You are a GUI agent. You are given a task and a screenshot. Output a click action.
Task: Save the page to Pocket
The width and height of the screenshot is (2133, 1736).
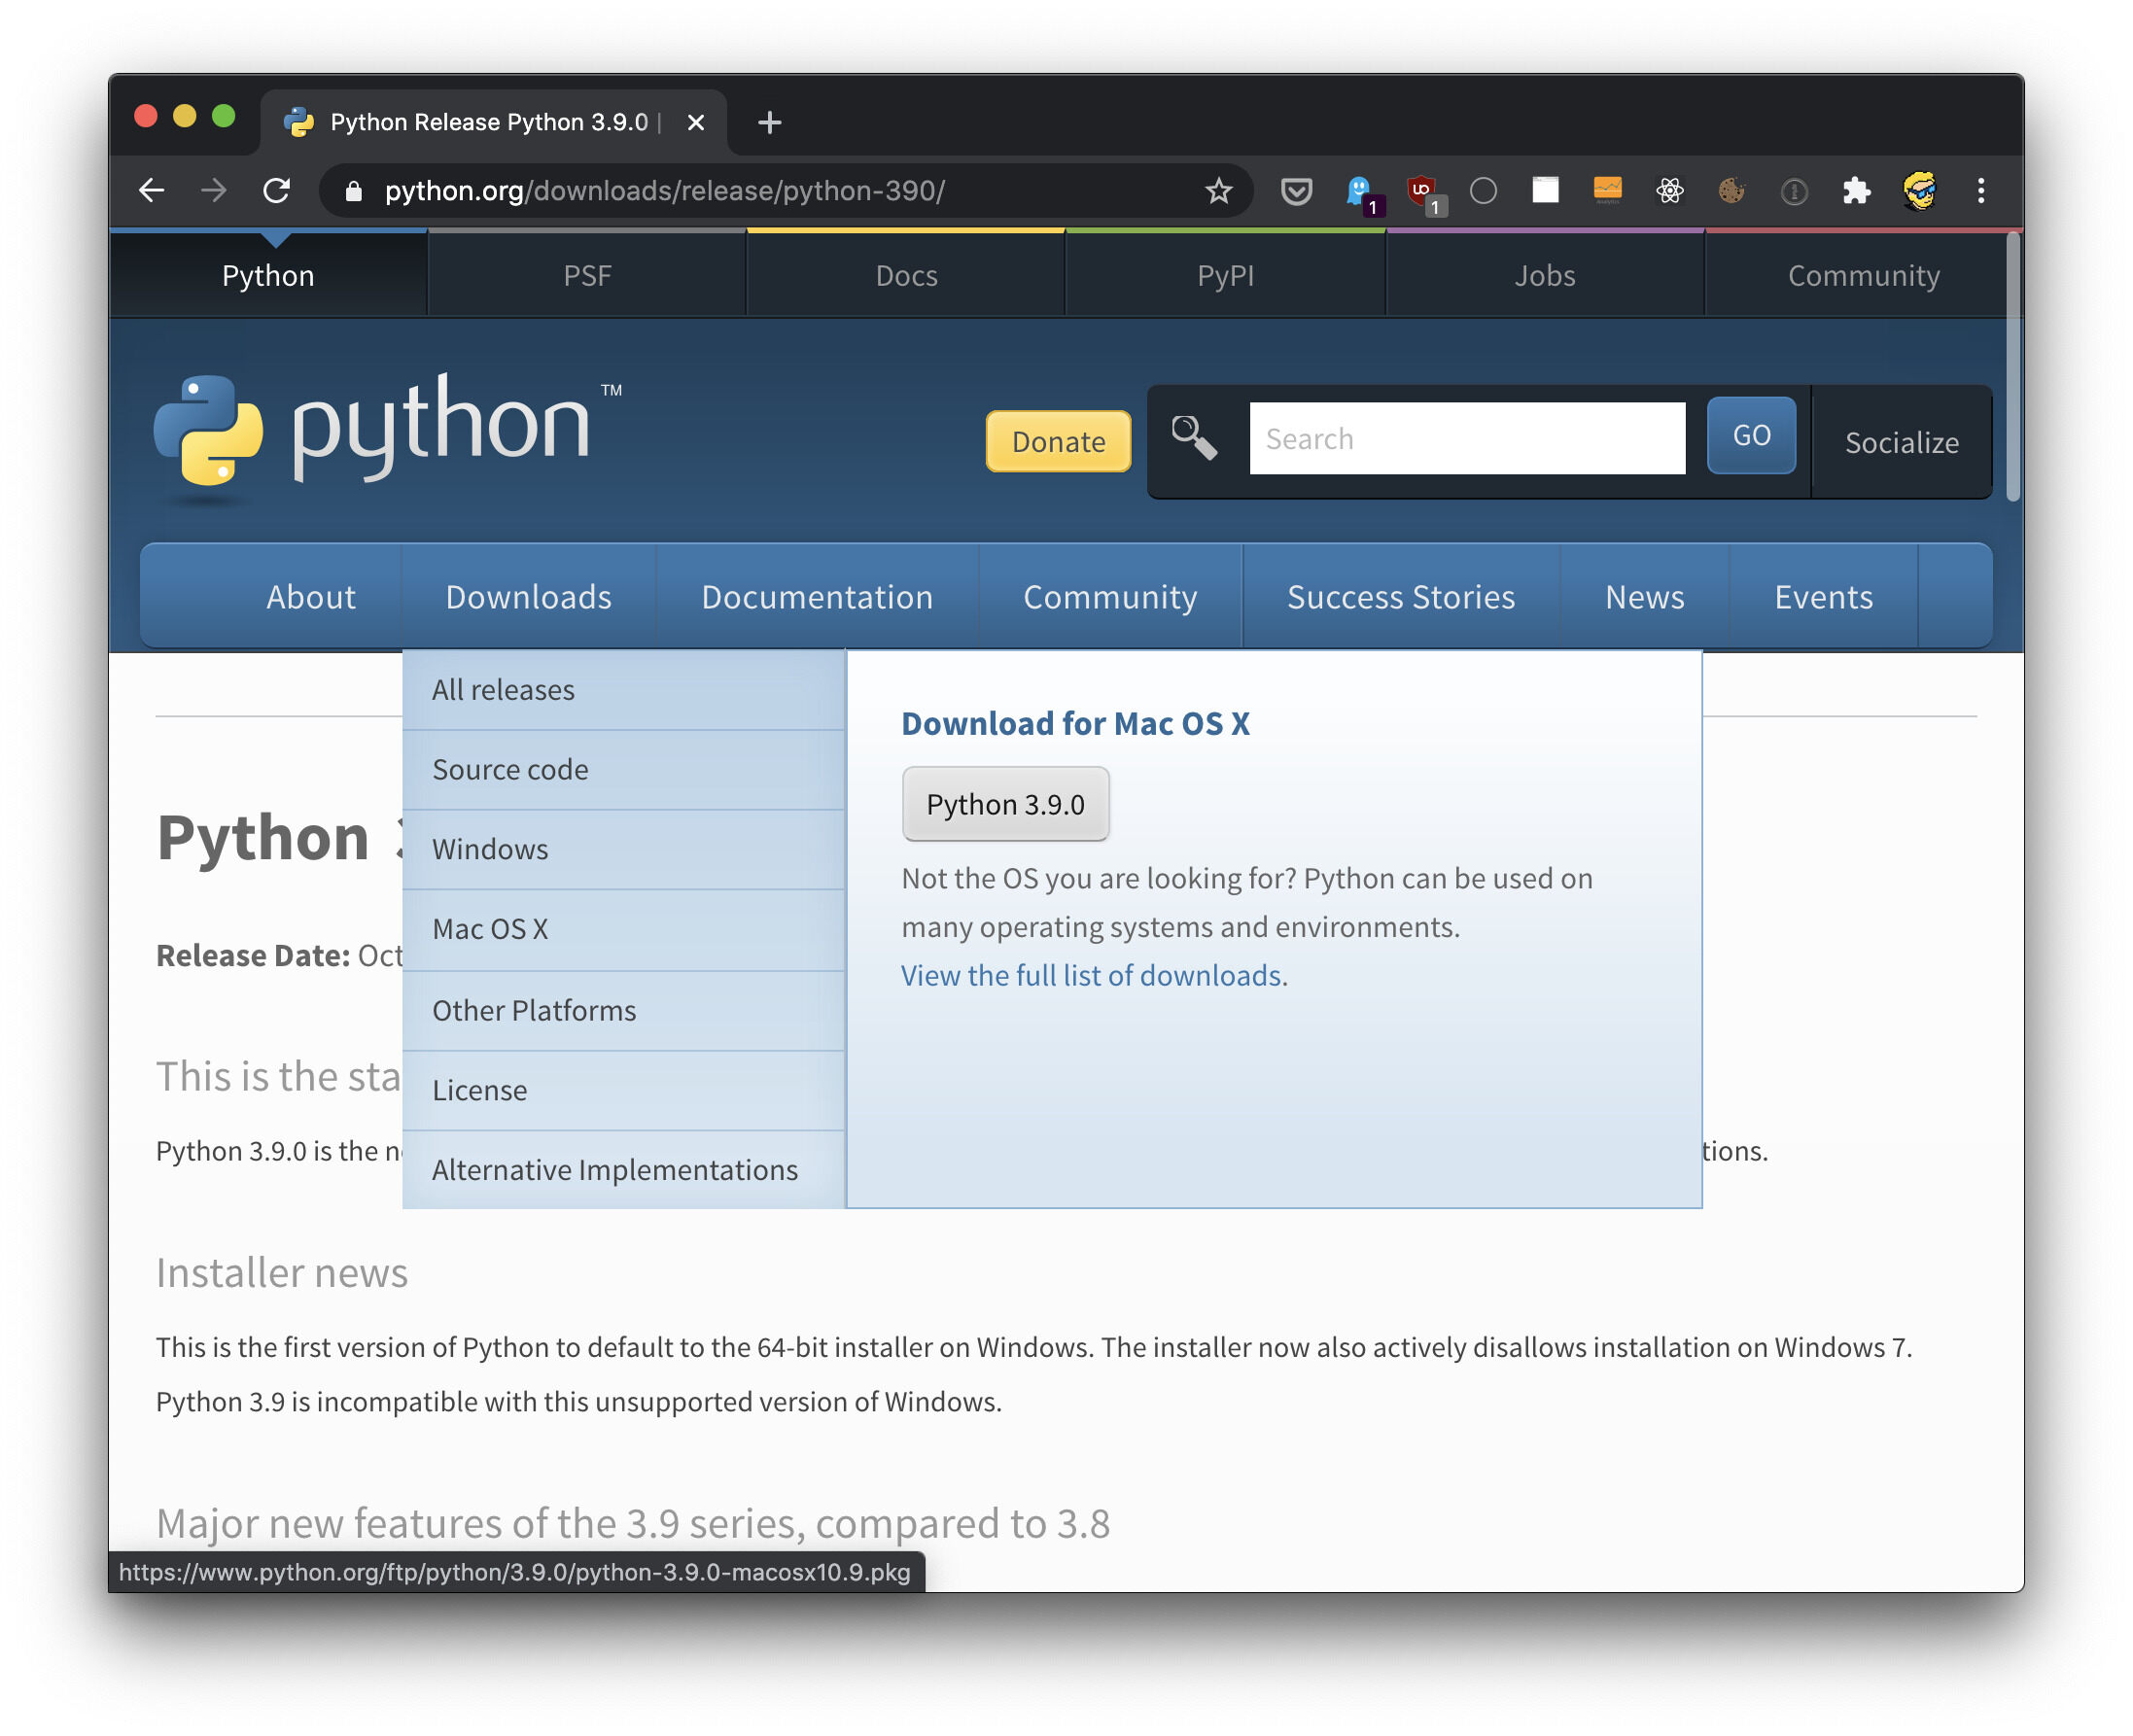pos(1296,190)
